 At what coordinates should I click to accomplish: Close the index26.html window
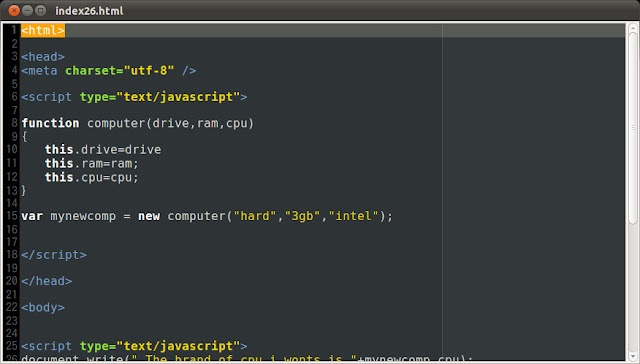tap(14, 11)
